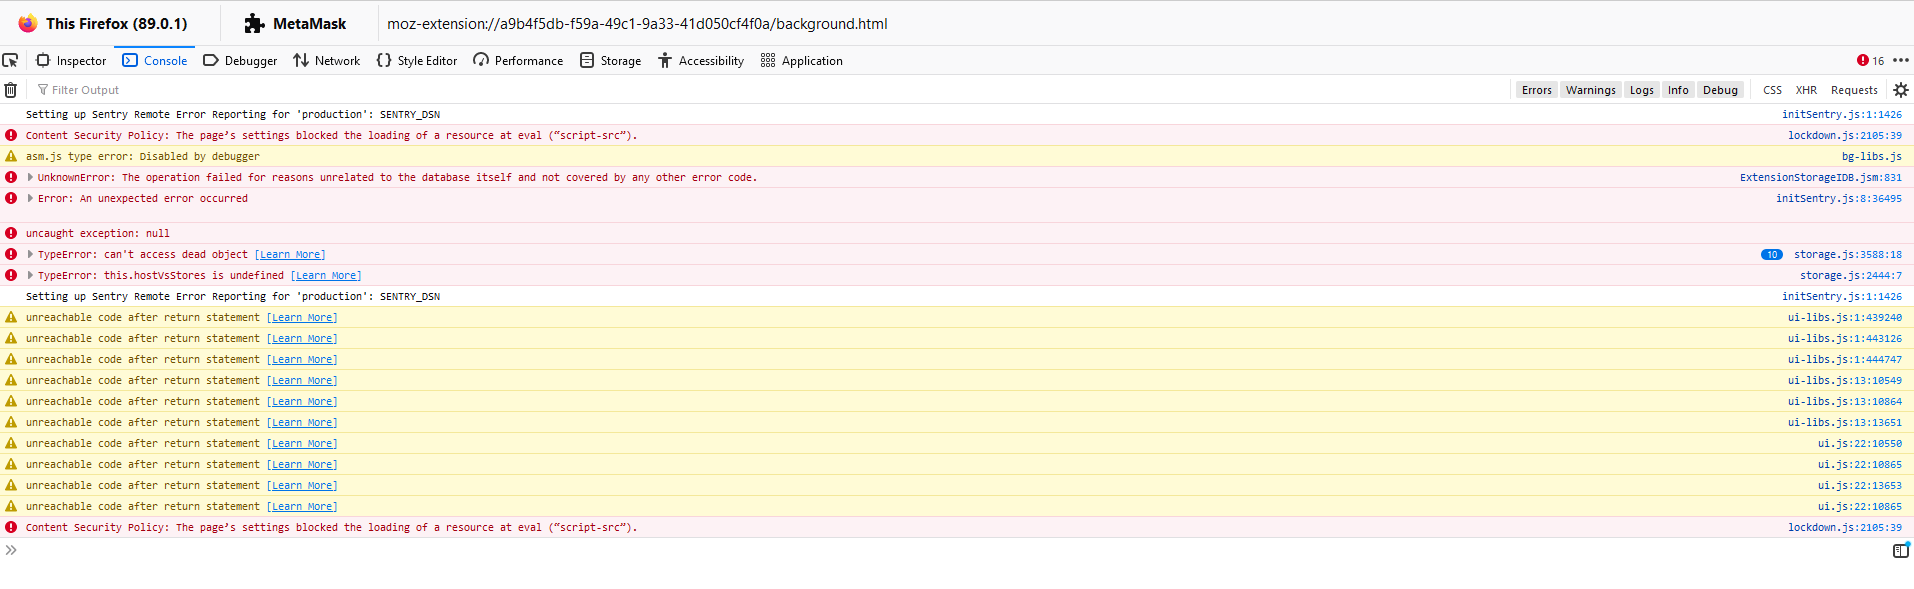Open source link initSentry.js:8:36495
The image size is (1914, 589).
coord(1838,198)
